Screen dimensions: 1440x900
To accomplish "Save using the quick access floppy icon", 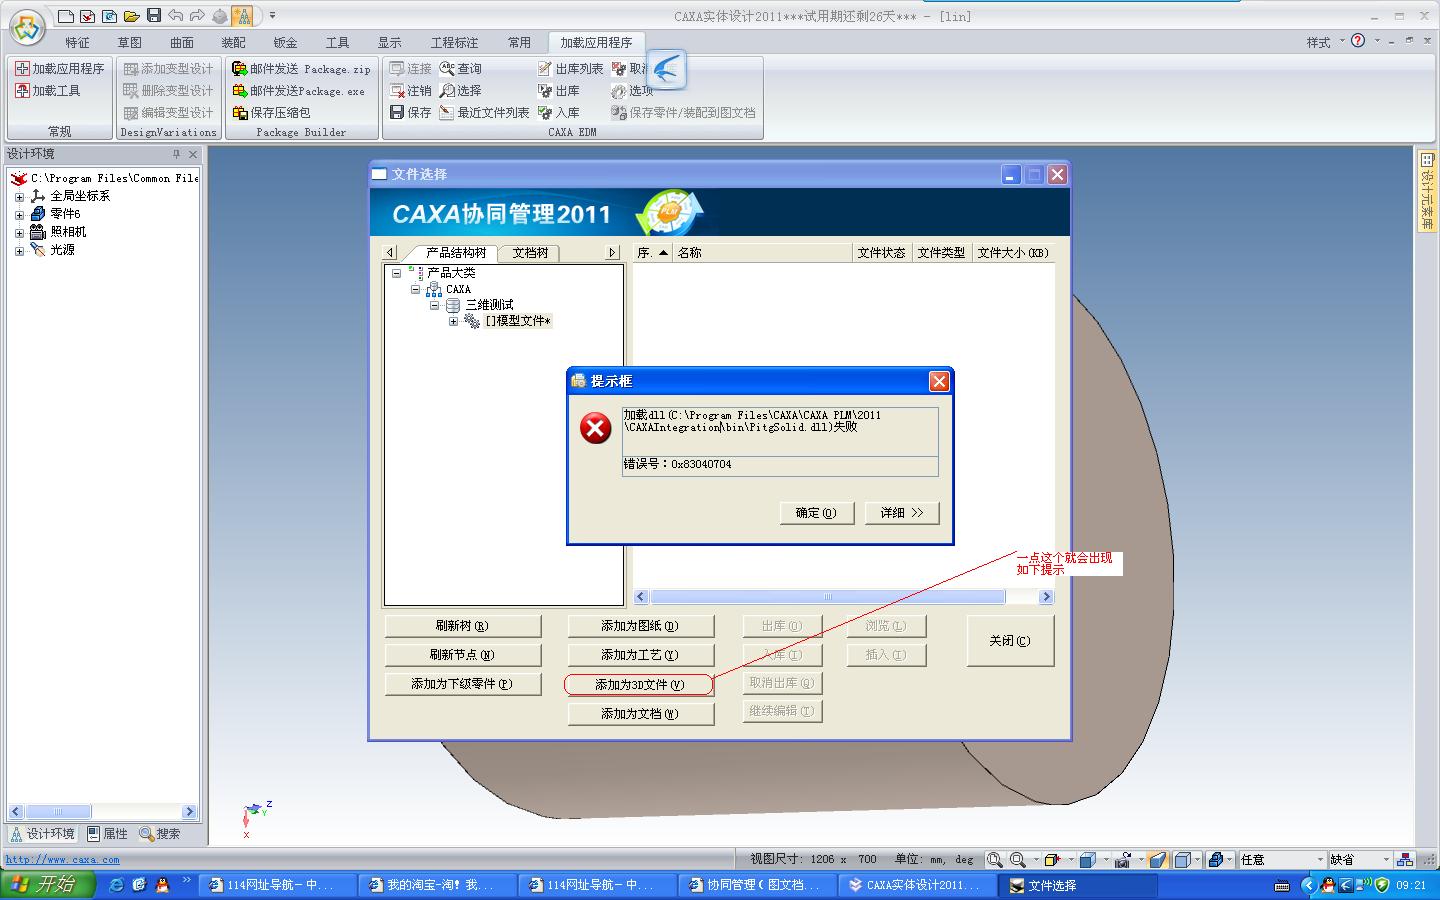I will coord(153,16).
